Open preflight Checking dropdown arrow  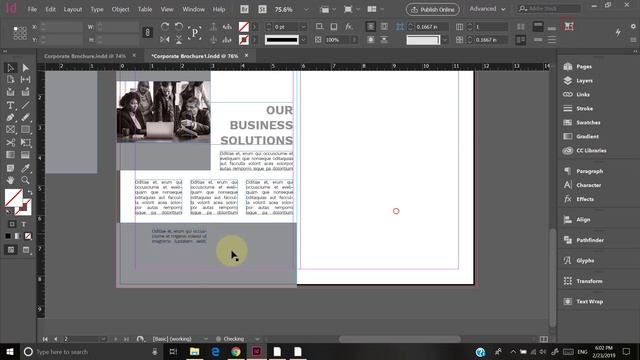point(257,339)
